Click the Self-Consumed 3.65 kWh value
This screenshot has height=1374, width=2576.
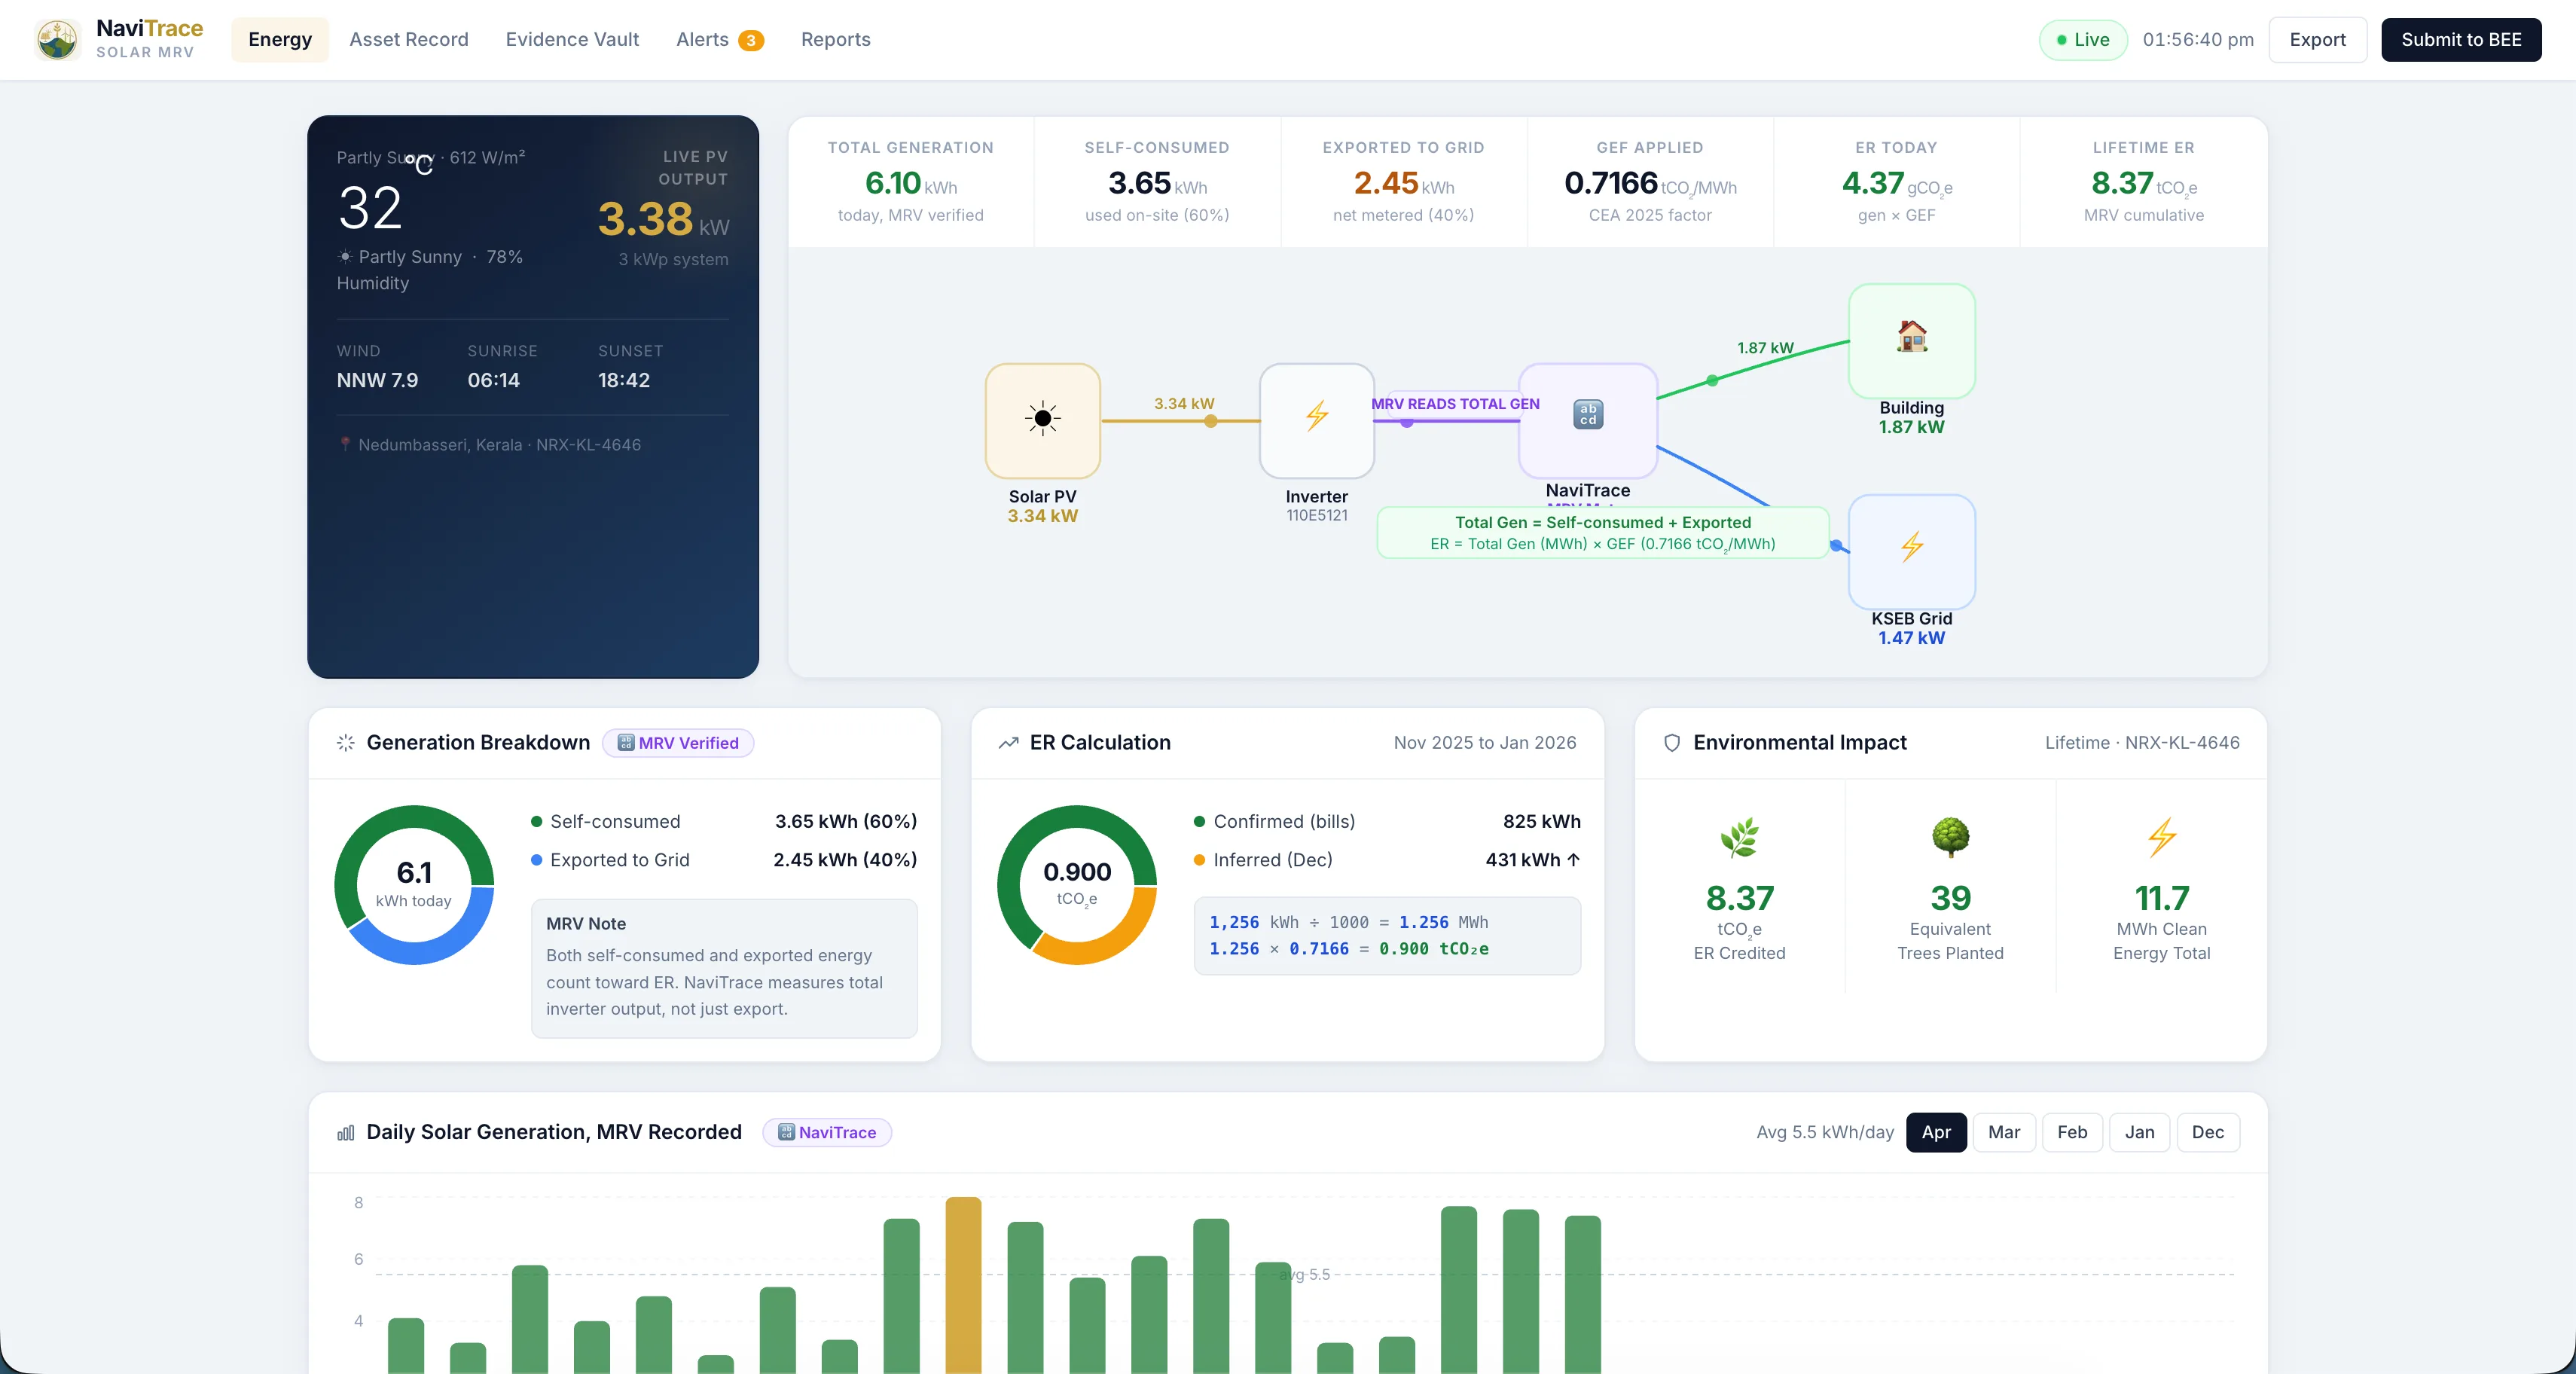(1157, 183)
